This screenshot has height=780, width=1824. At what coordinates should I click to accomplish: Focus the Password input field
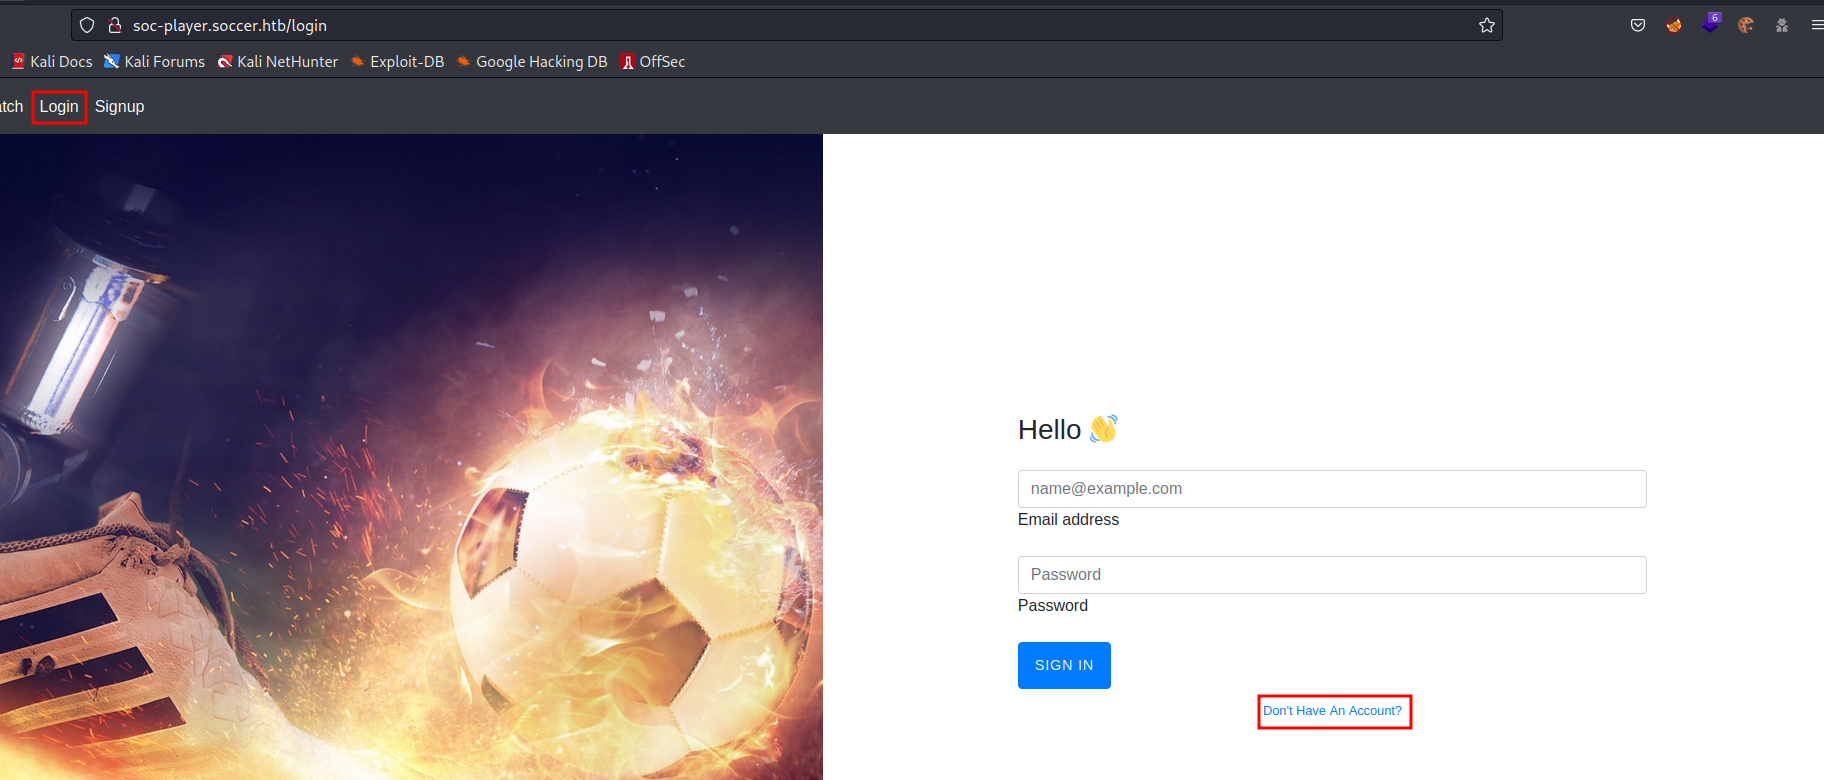(1332, 575)
